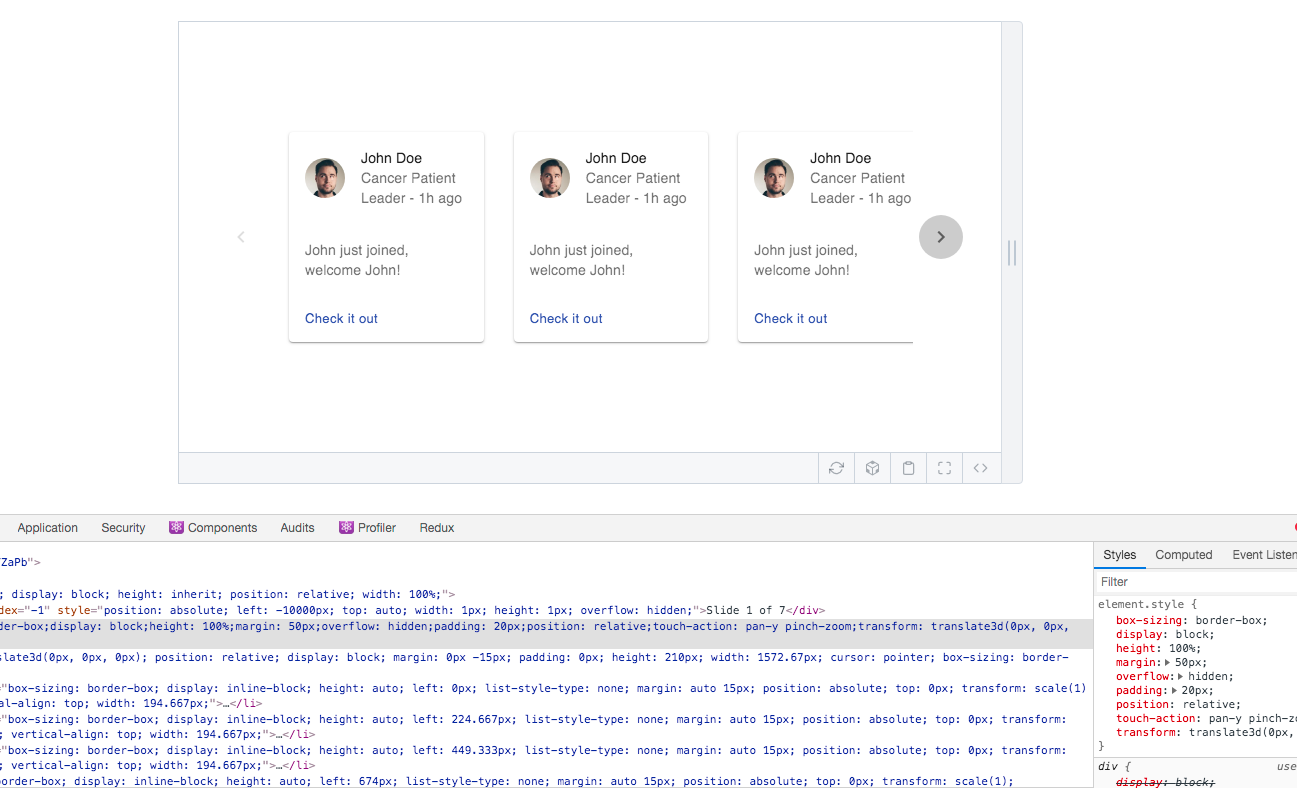Image resolution: width=1297 pixels, height=788 pixels.
Task: Open sandbox in new window via cube icon
Action: coord(872,467)
